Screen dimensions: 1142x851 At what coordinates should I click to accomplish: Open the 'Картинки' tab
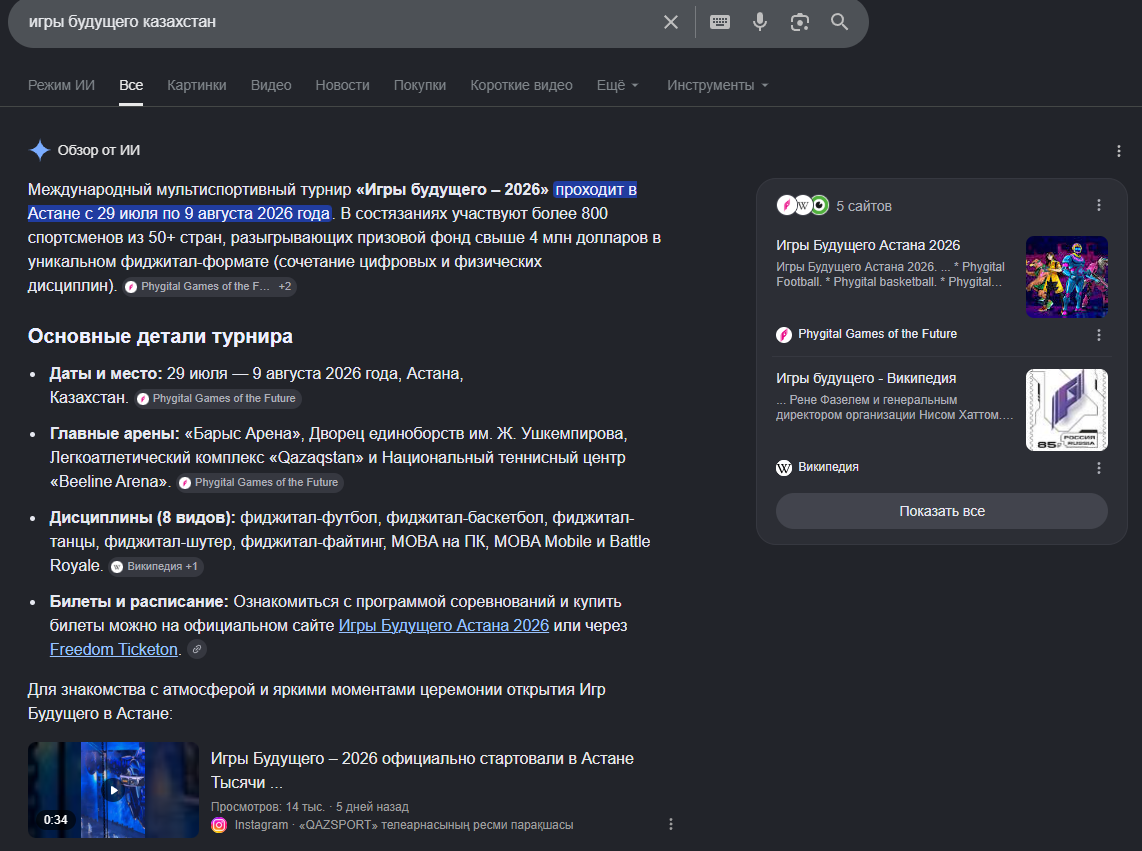197,85
